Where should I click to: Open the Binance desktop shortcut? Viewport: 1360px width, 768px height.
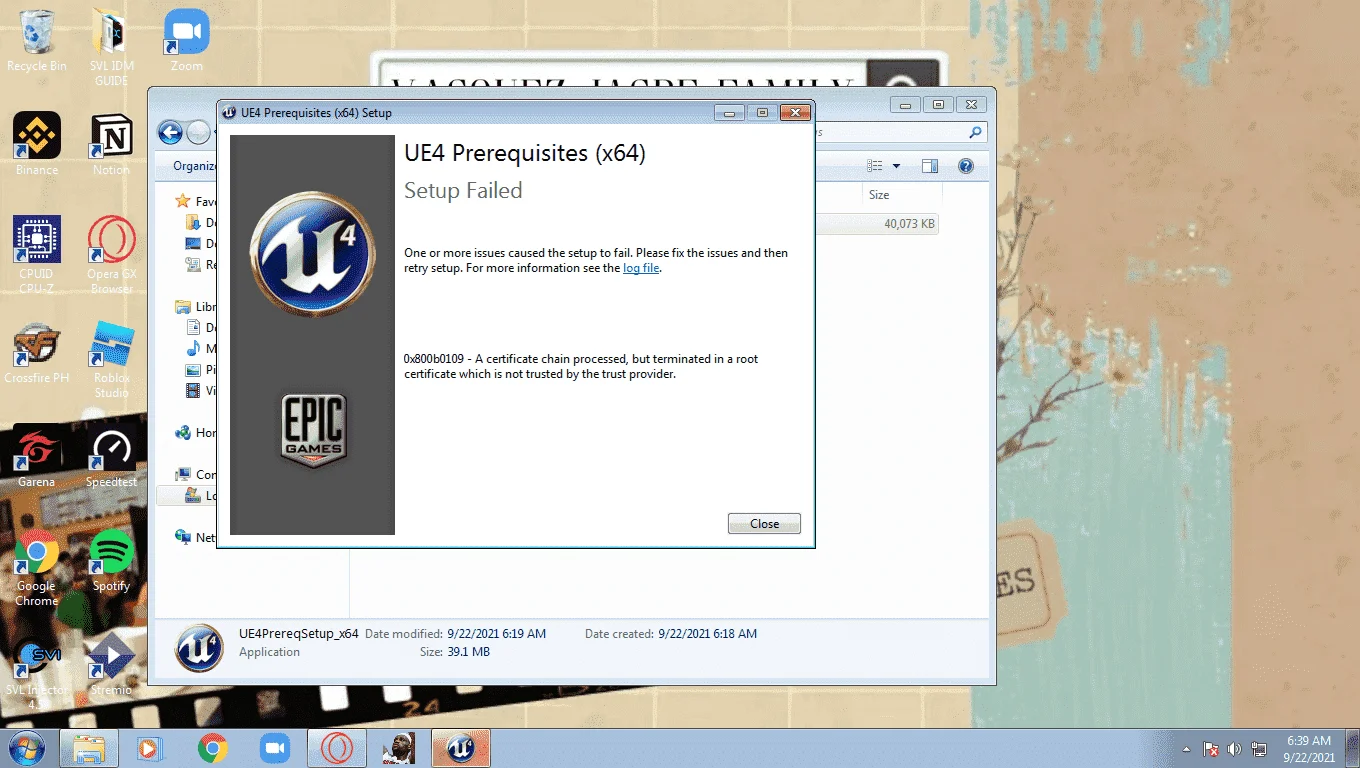coord(37,143)
